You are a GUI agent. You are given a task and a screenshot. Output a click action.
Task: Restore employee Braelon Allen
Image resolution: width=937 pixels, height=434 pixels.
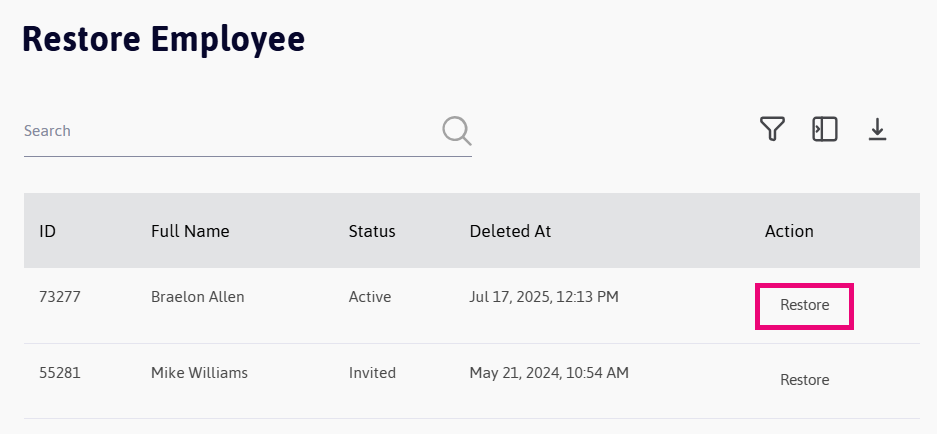[x=804, y=305]
